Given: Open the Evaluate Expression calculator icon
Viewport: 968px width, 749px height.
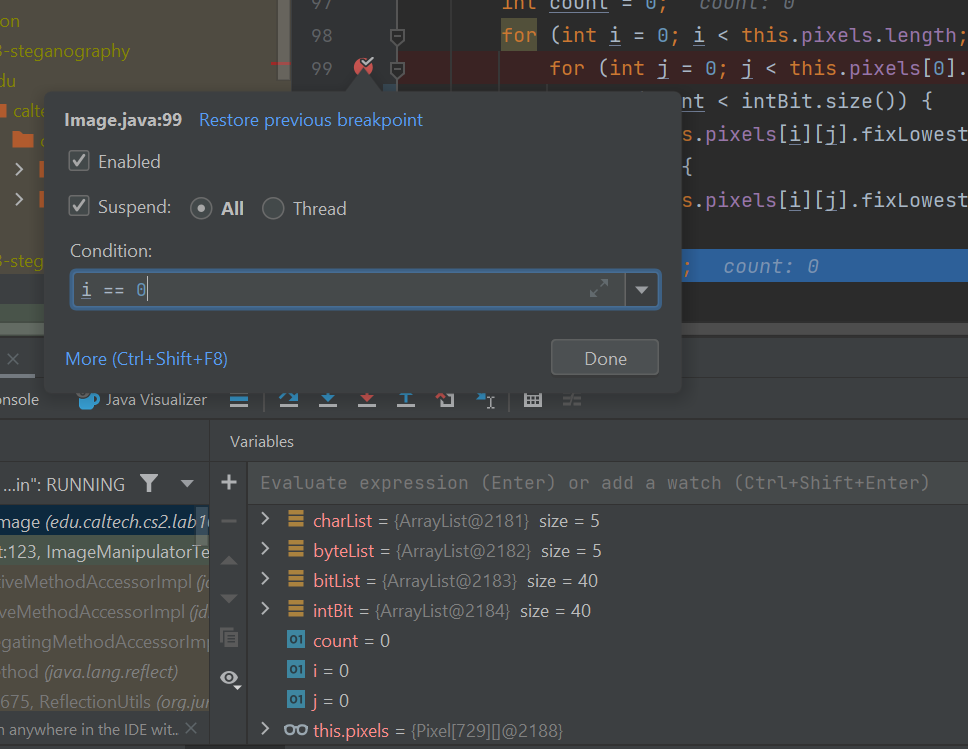Looking at the screenshot, I should (x=533, y=400).
